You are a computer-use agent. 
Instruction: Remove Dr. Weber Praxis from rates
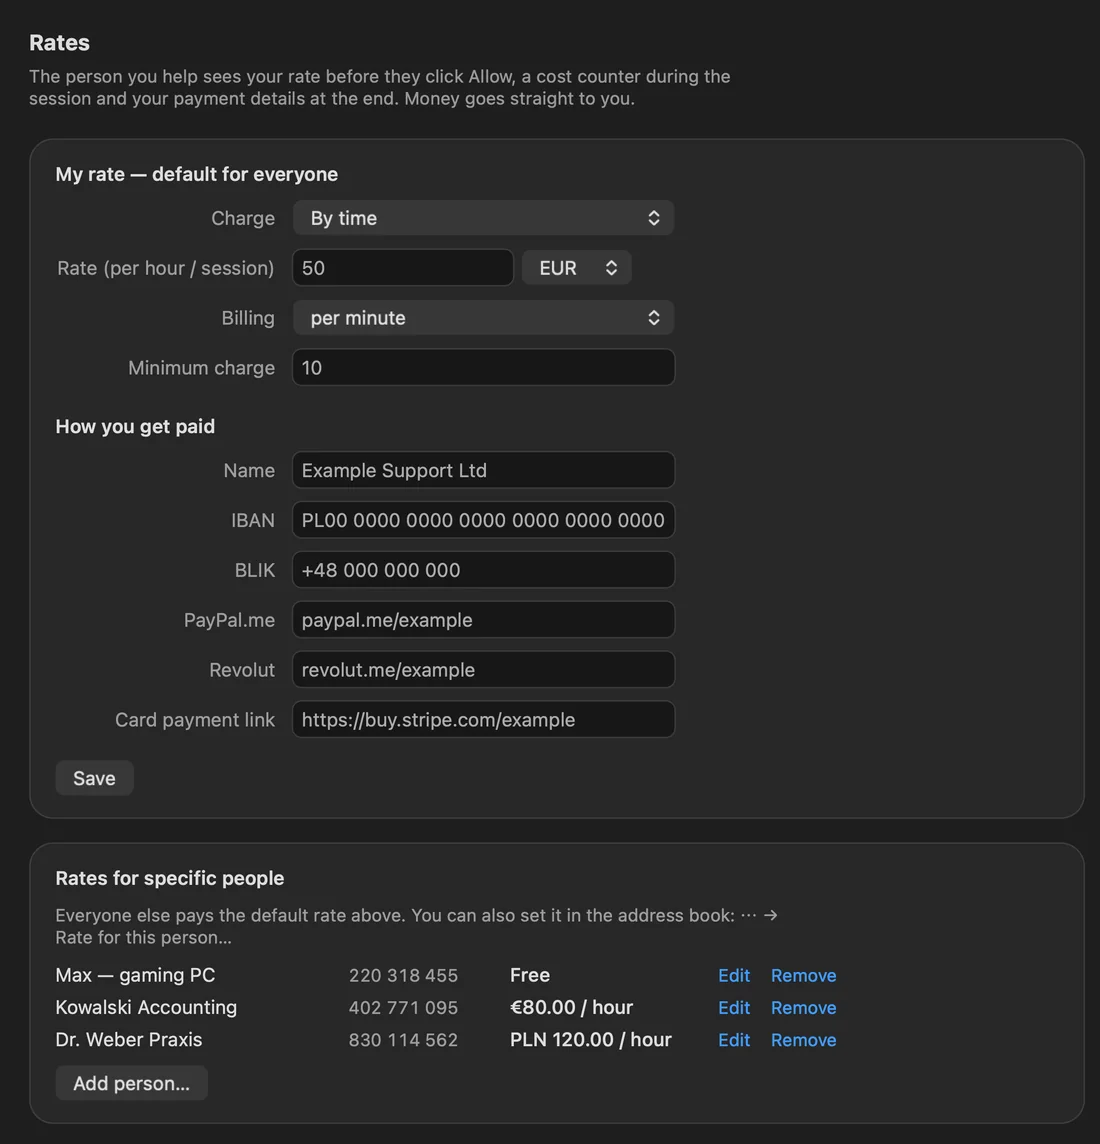click(x=804, y=1040)
